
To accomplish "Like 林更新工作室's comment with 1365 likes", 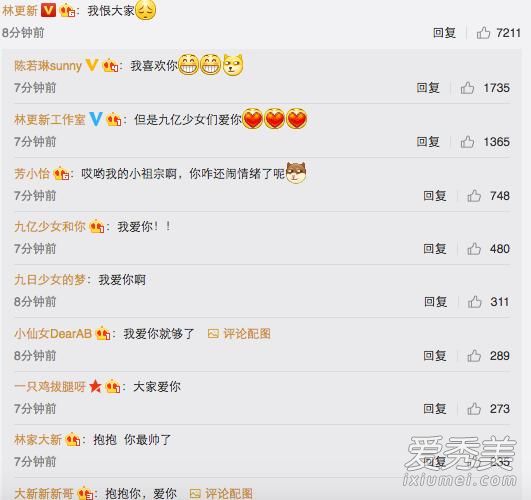I will click(x=467, y=142).
